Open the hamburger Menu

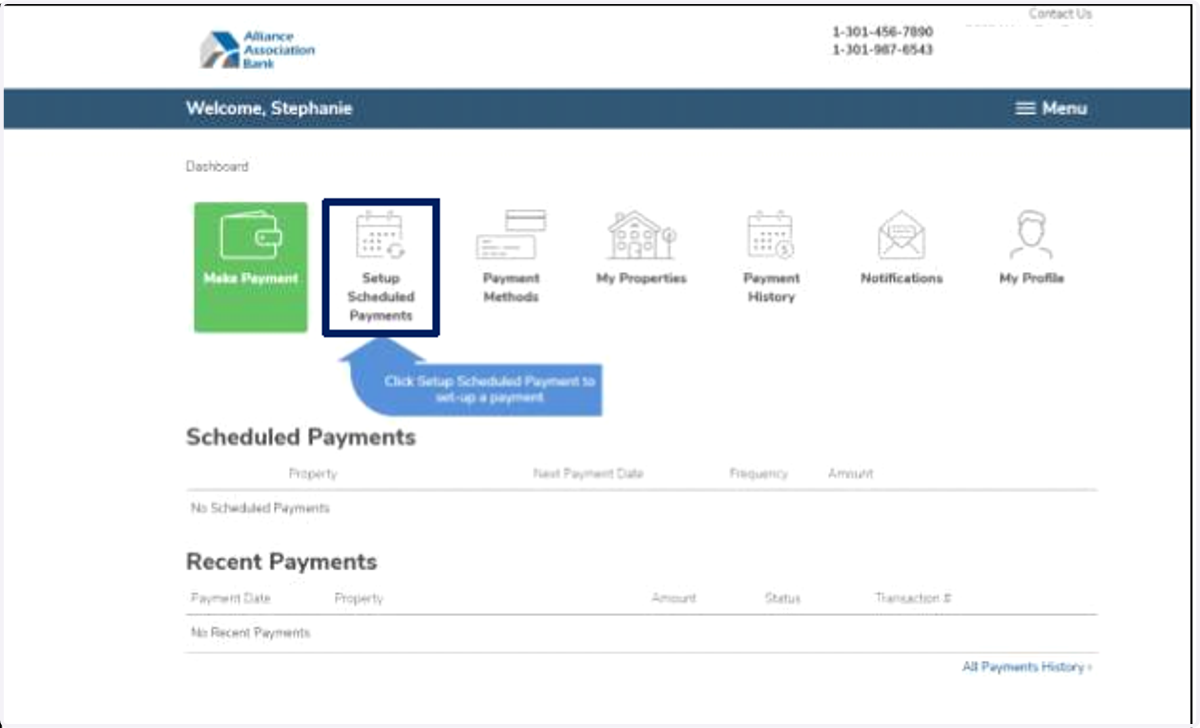tap(1051, 108)
